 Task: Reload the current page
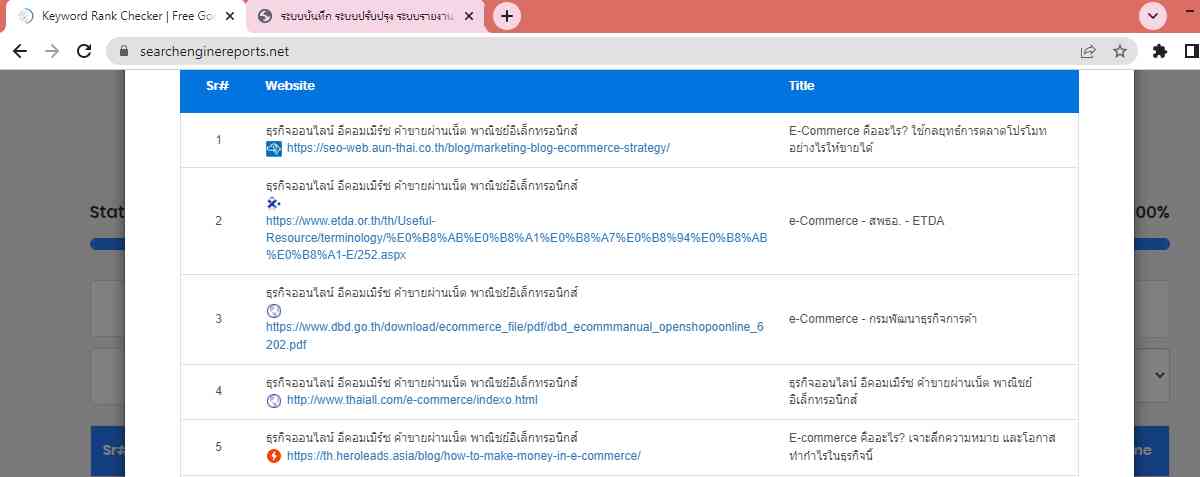(x=85, y=51)
